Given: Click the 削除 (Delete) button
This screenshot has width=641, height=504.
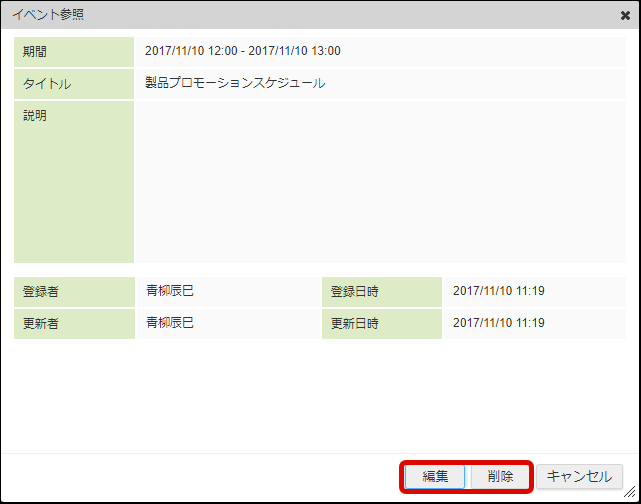Looking at the screenshot, I should point(500,477).
